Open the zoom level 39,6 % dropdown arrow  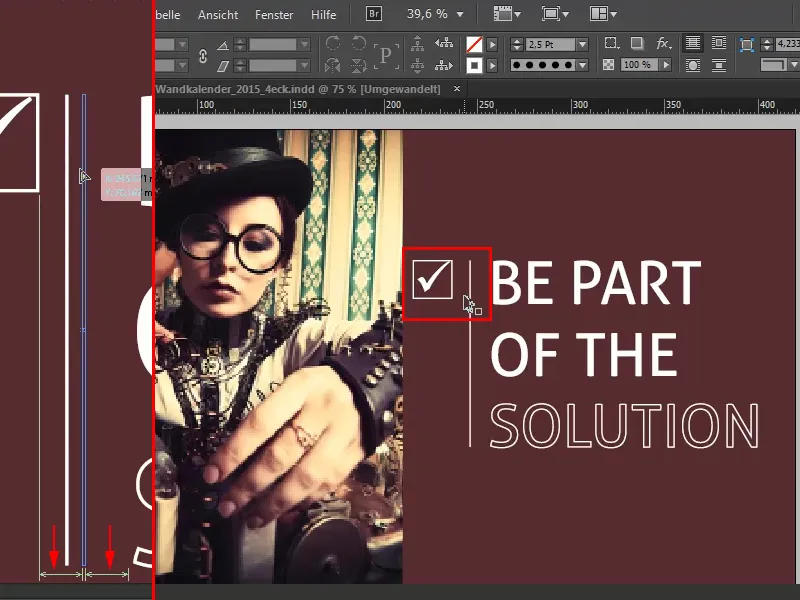(460, 14)
